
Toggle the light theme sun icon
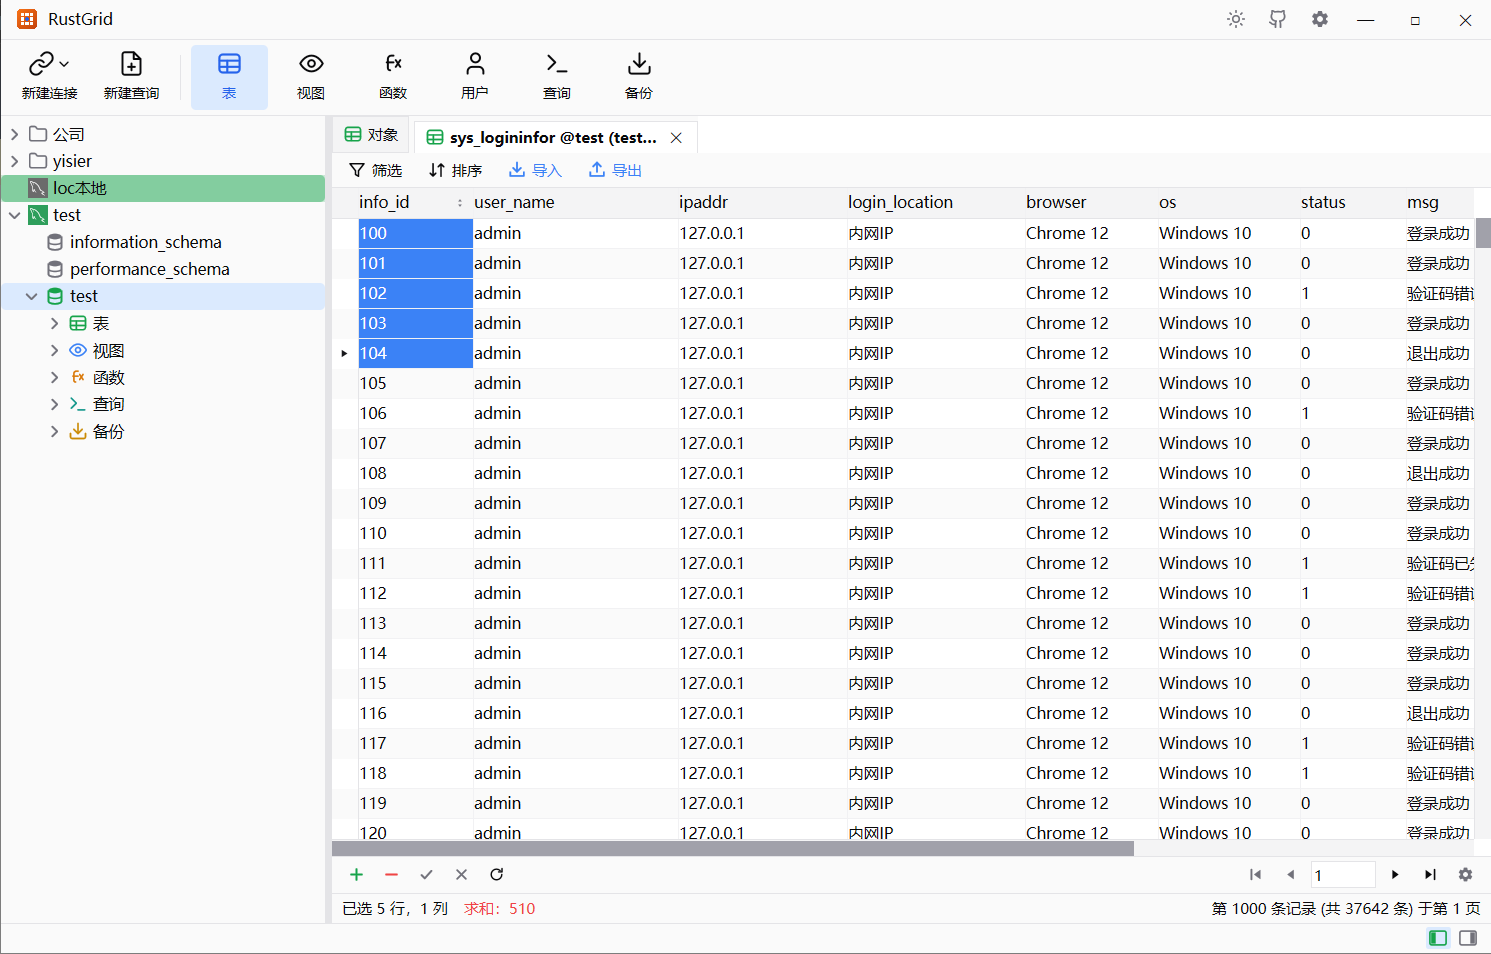tap(1236, 19)
